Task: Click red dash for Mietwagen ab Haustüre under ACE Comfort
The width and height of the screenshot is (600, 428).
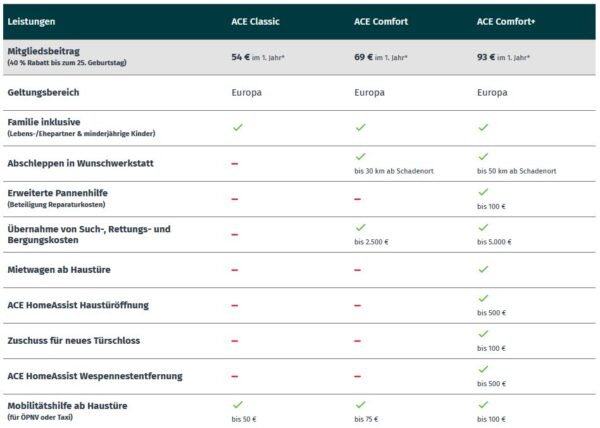Action: click(357, 270)
